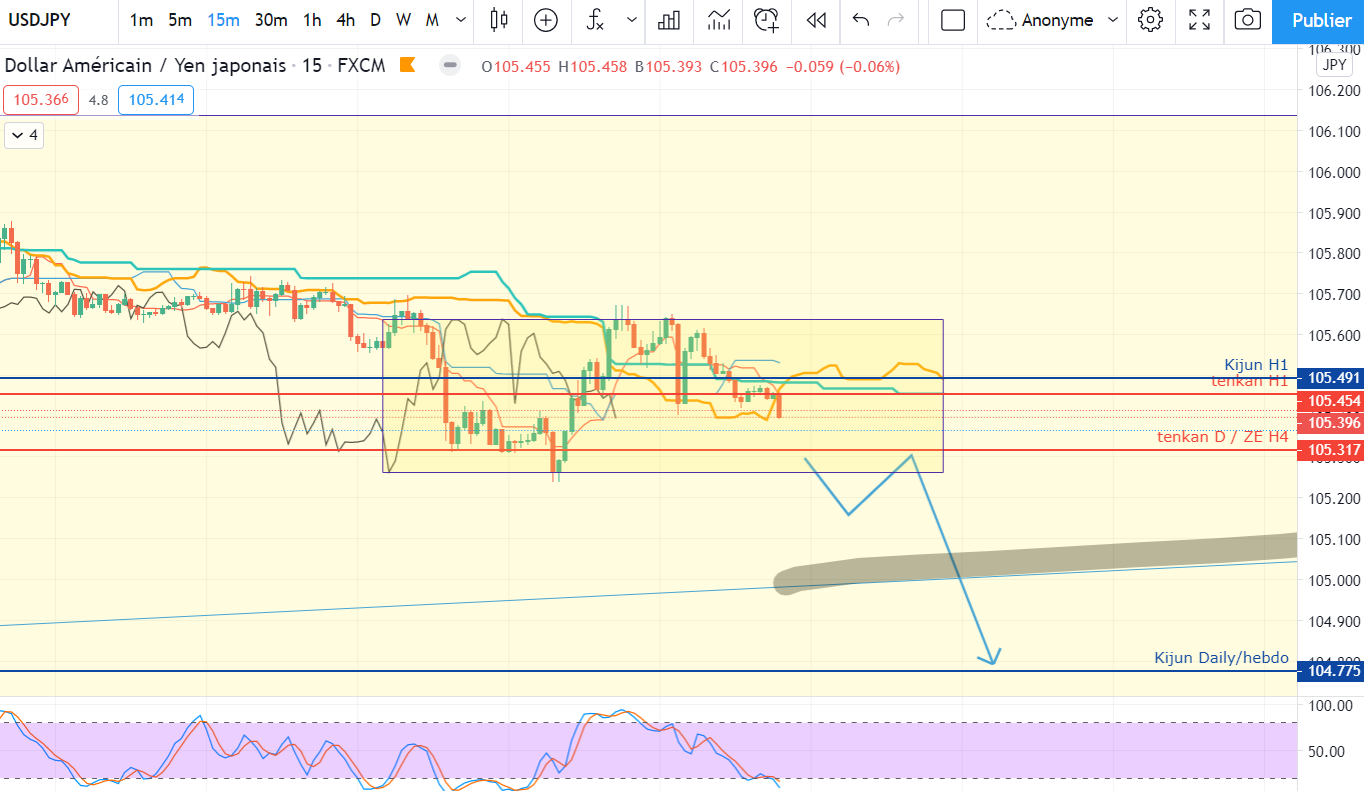Start bar replay mode

[x=816, y=20]
